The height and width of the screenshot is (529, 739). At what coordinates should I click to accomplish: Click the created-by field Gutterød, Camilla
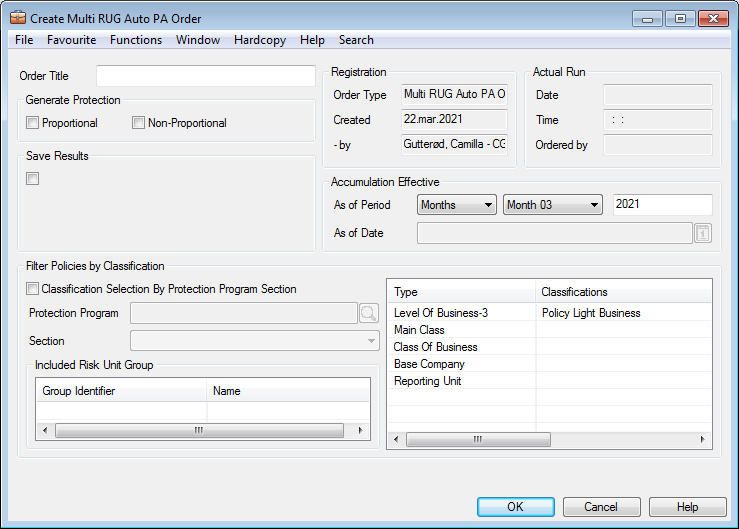coord(454,144)
